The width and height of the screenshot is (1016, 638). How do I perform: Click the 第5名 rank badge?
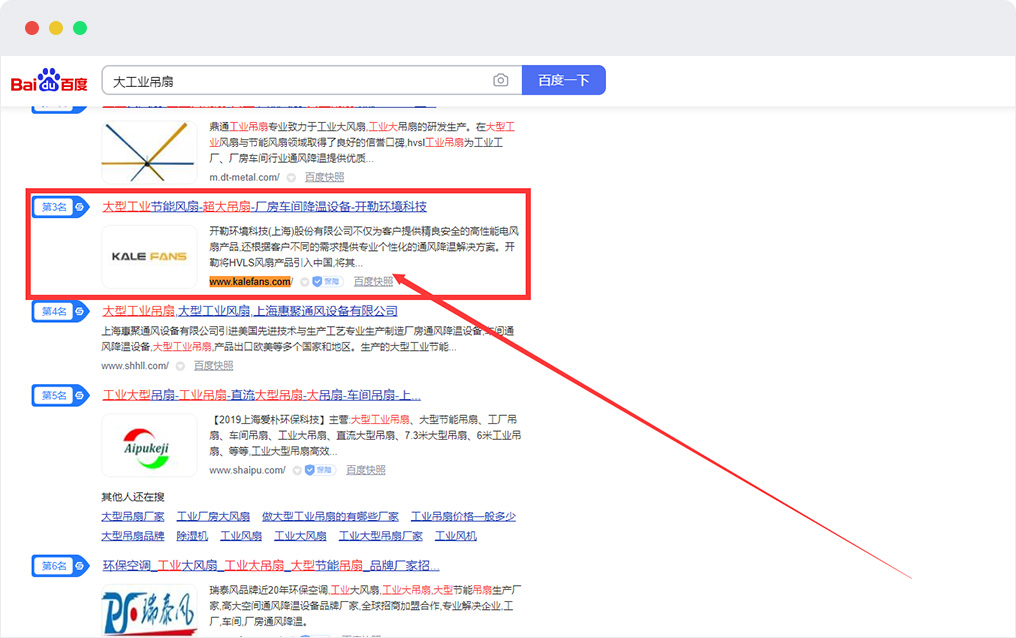pyautogui.click(x=60, y=396)
